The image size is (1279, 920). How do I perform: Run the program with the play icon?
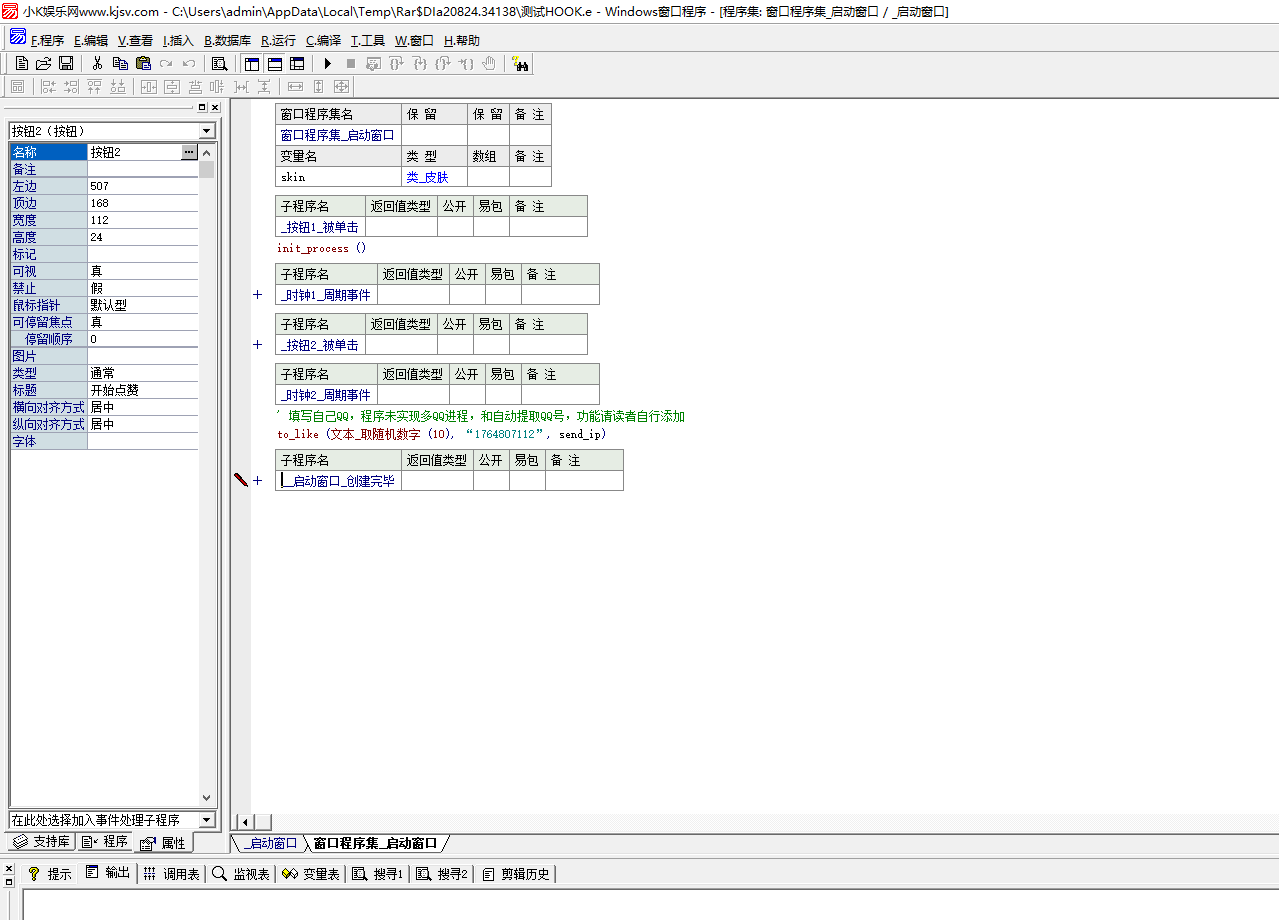[327, 63]
